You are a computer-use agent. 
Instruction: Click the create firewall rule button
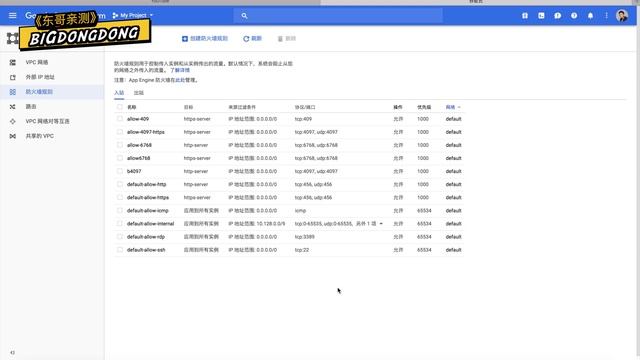(204, 38)
